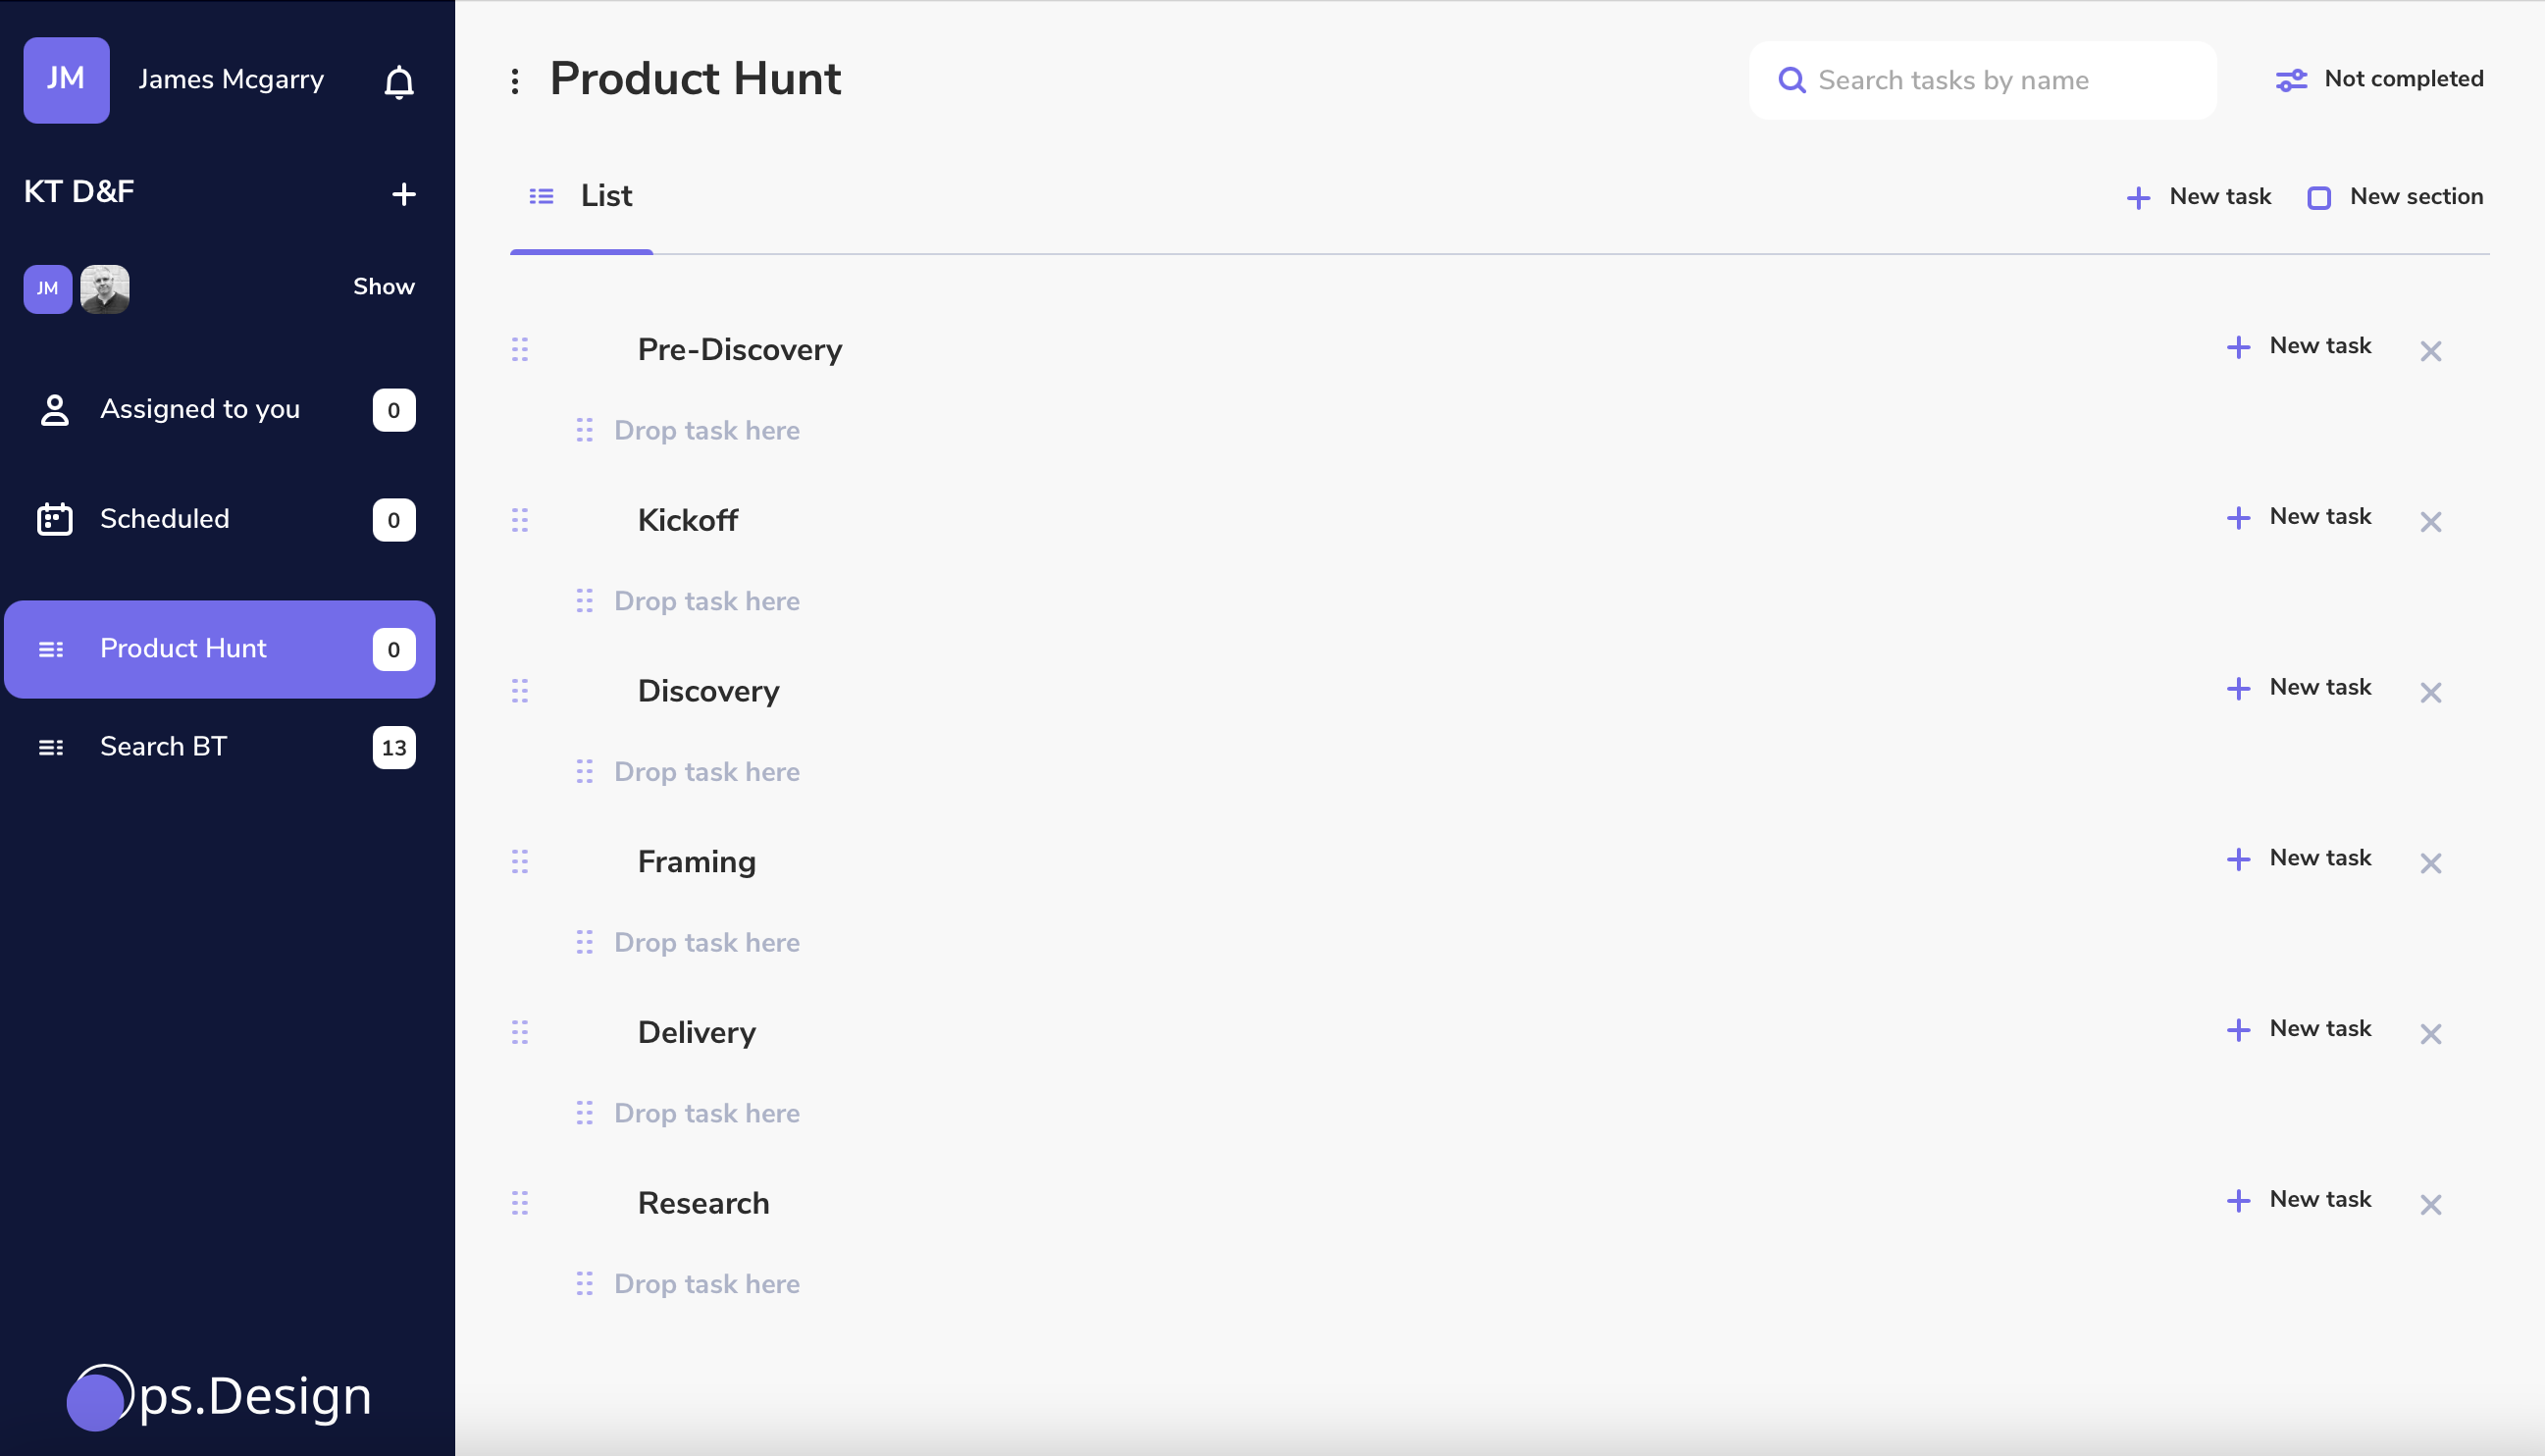Image resolution: width=2545 pixels, height=1456 pixels.
Task: Click the Delivery section drag handle
Action: tap(520, 1033)
